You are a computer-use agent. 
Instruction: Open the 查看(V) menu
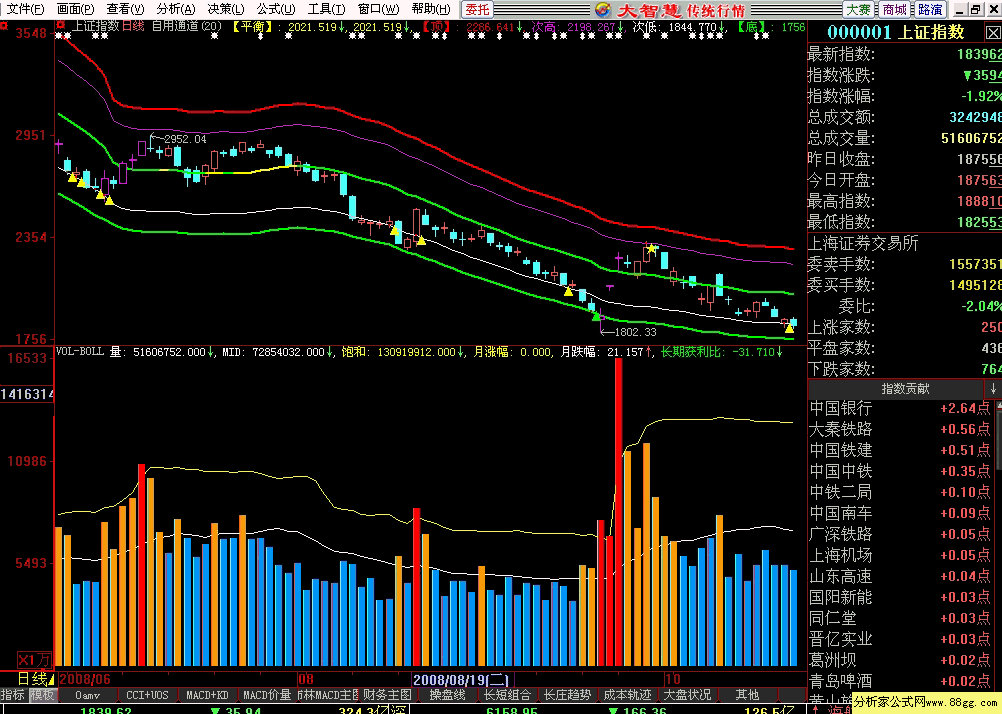pyautogui.click(x=125, y=9)
